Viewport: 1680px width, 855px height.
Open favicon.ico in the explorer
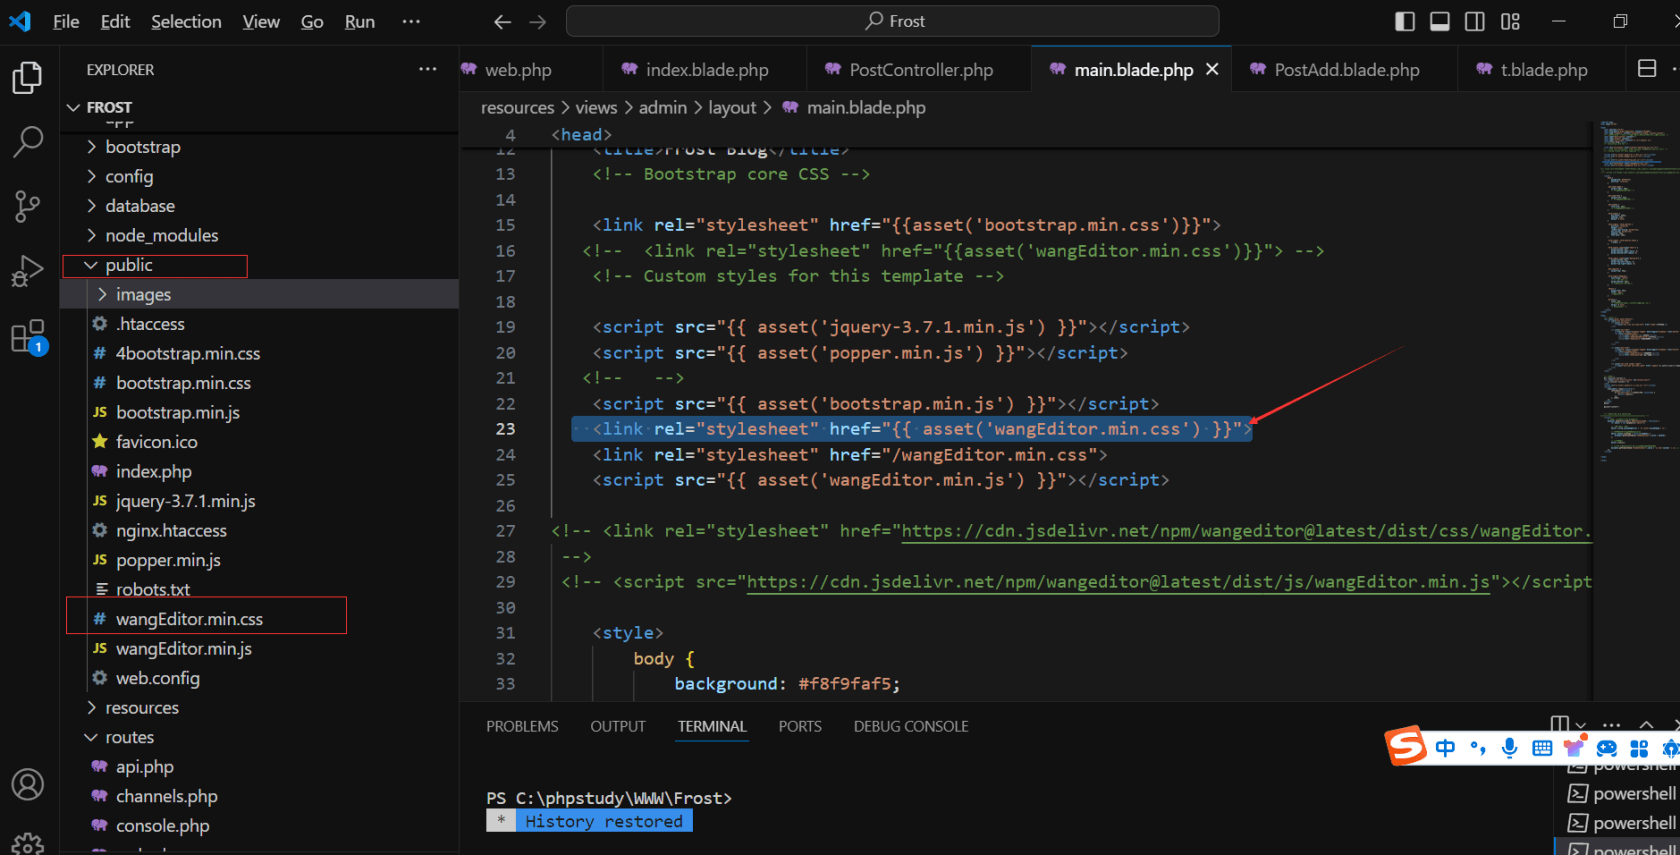[x=260, y=442]
